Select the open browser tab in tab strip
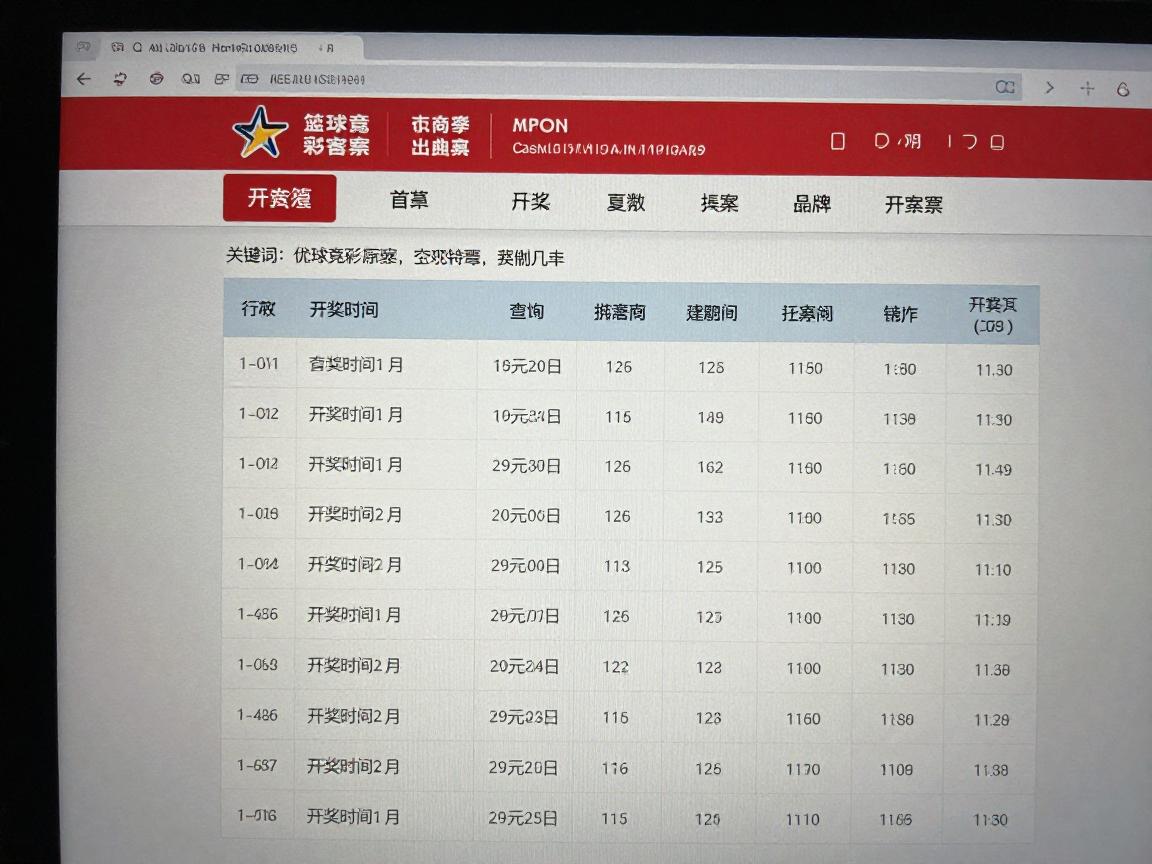 coord(220,47)
